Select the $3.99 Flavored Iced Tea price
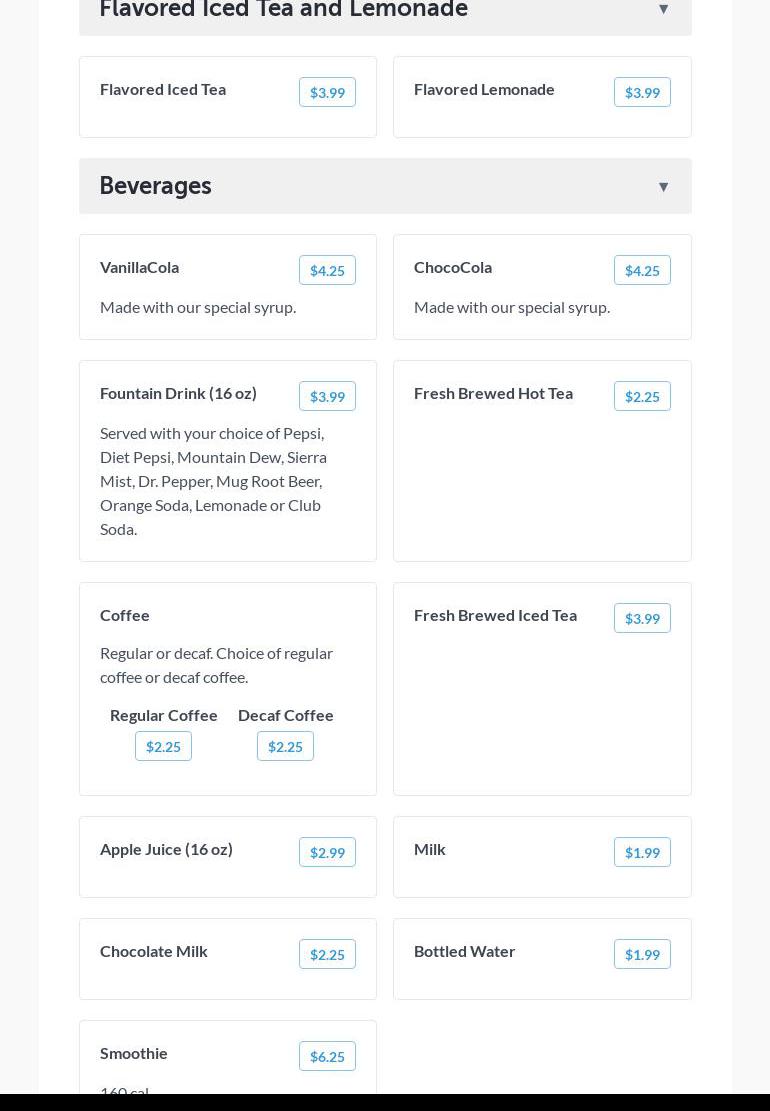 click(x=327, y=92)
